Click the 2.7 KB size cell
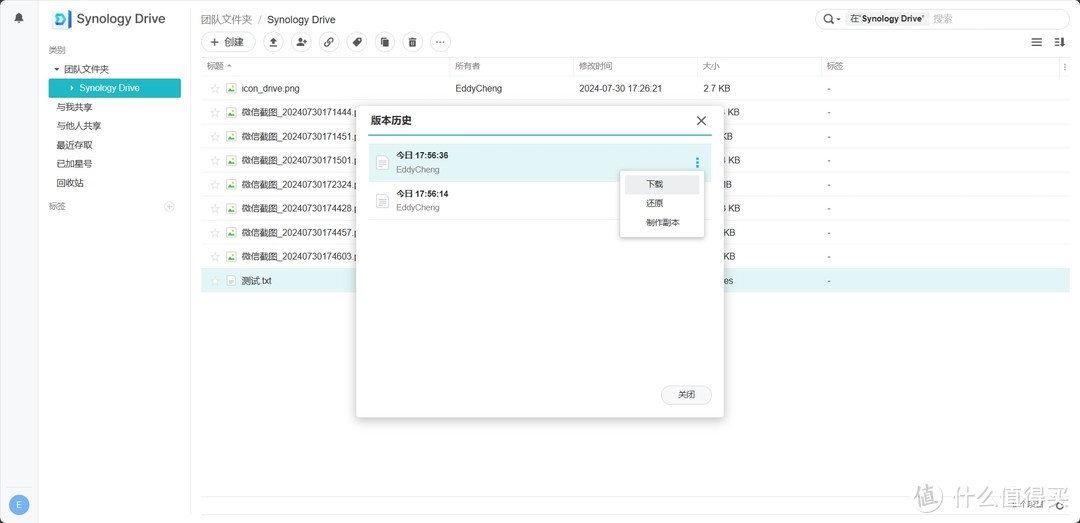This screenshot has width=1080, height=523. pyautogui.click(x=716, y=88)
